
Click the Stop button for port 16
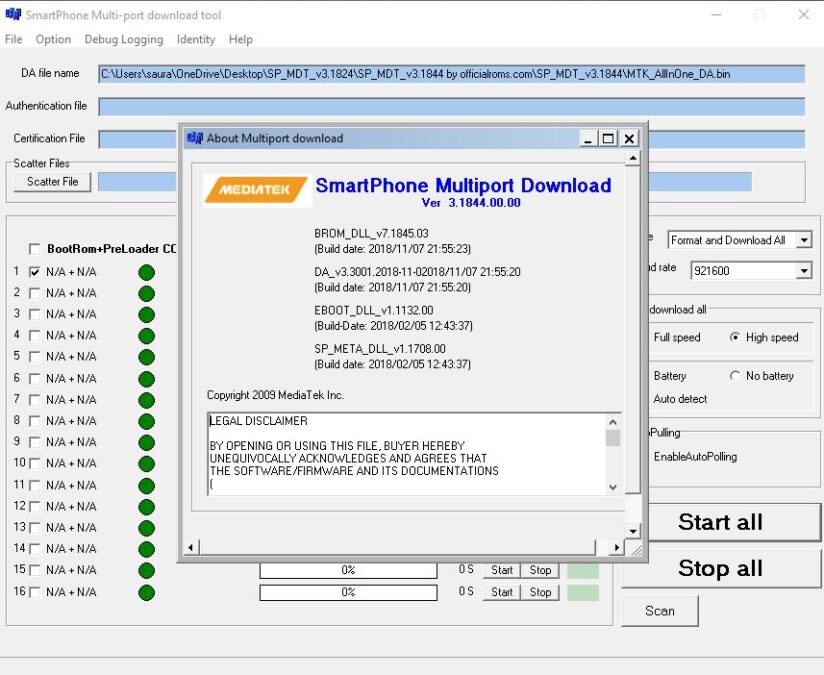click(x=540, y=592)
